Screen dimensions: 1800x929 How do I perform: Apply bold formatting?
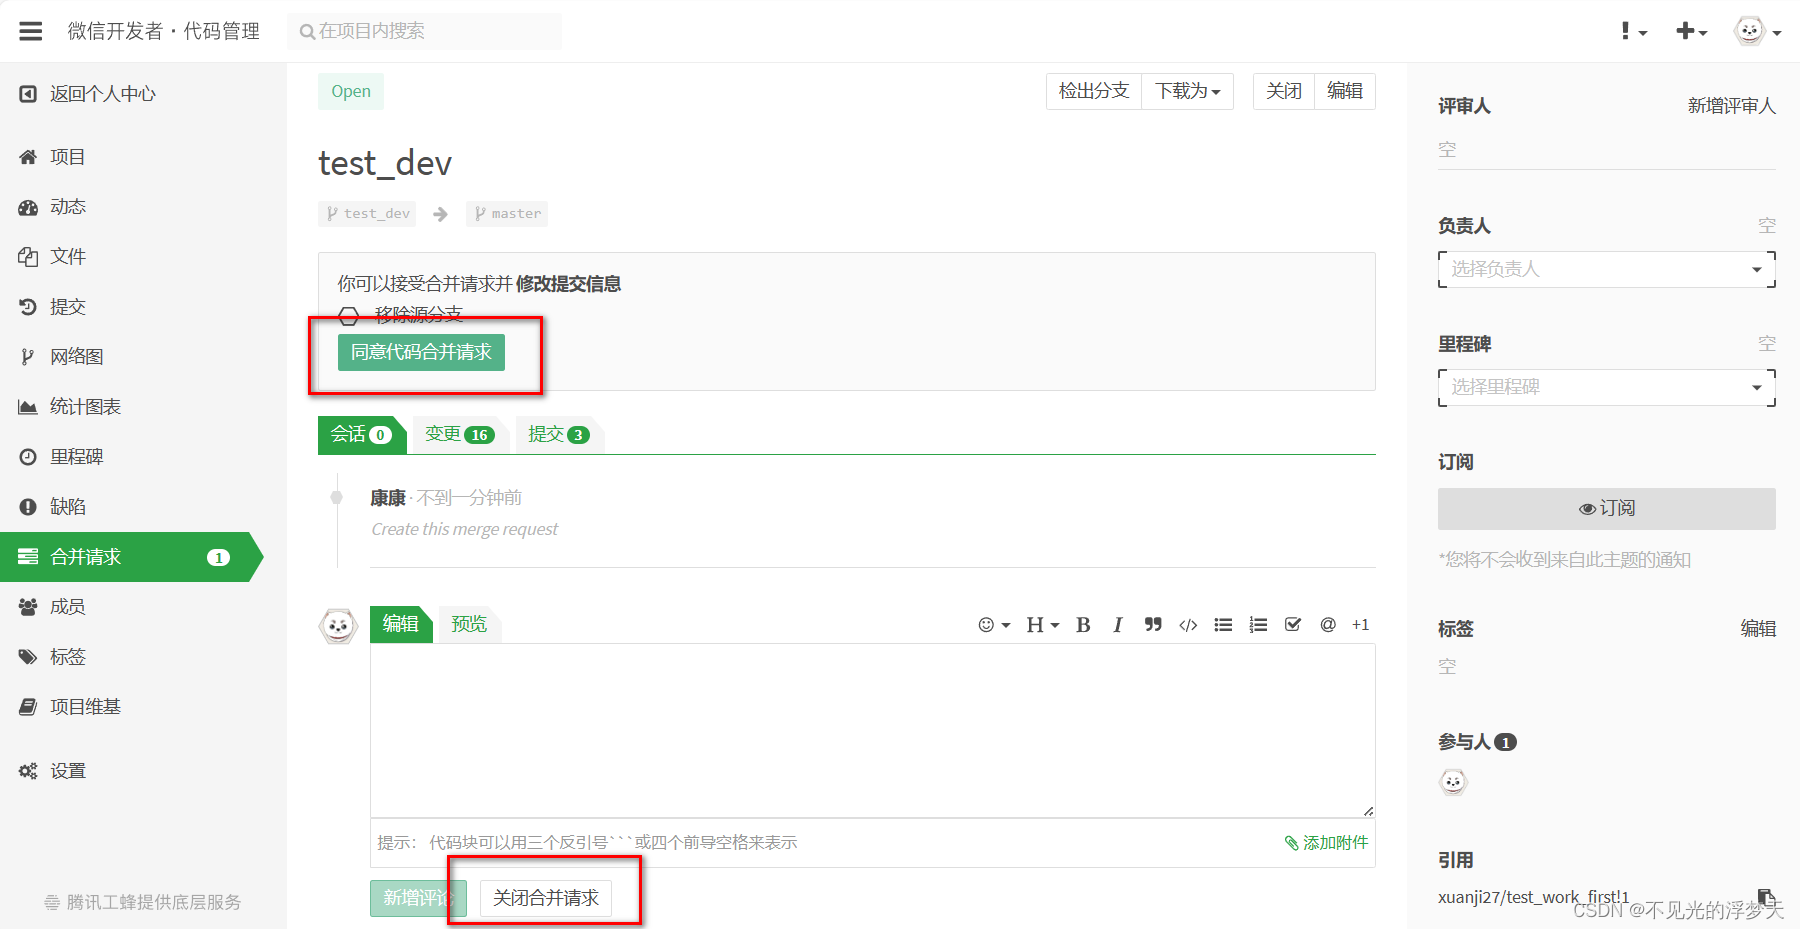pyautogui.click(x=1083, y=625)
